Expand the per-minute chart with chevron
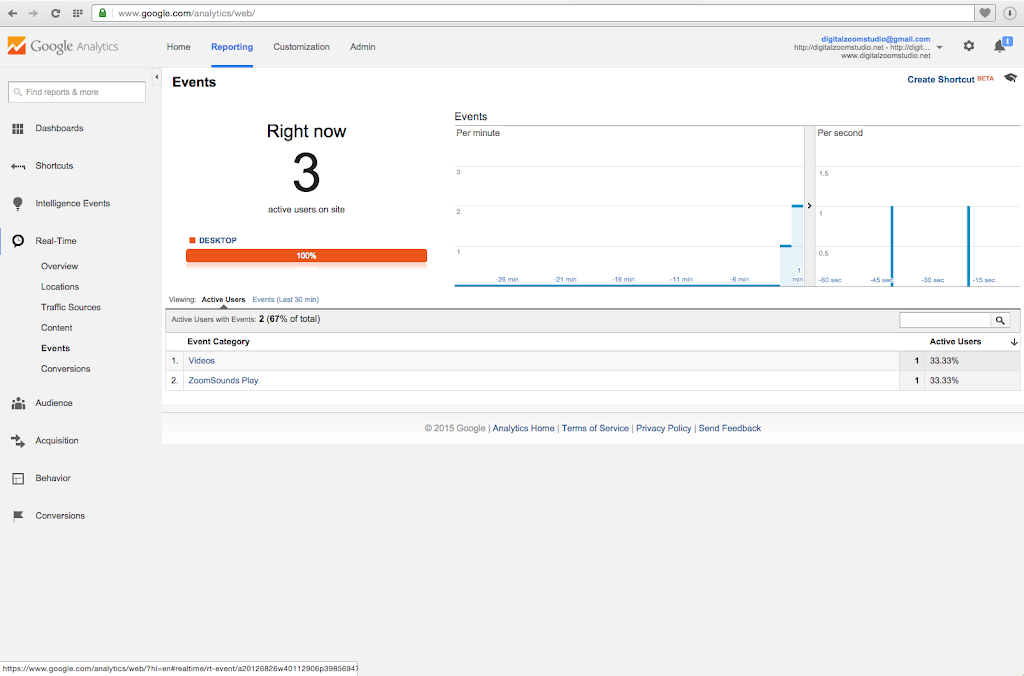The height and width of the screenshot is (676, 1024). [x=809, y=206]
